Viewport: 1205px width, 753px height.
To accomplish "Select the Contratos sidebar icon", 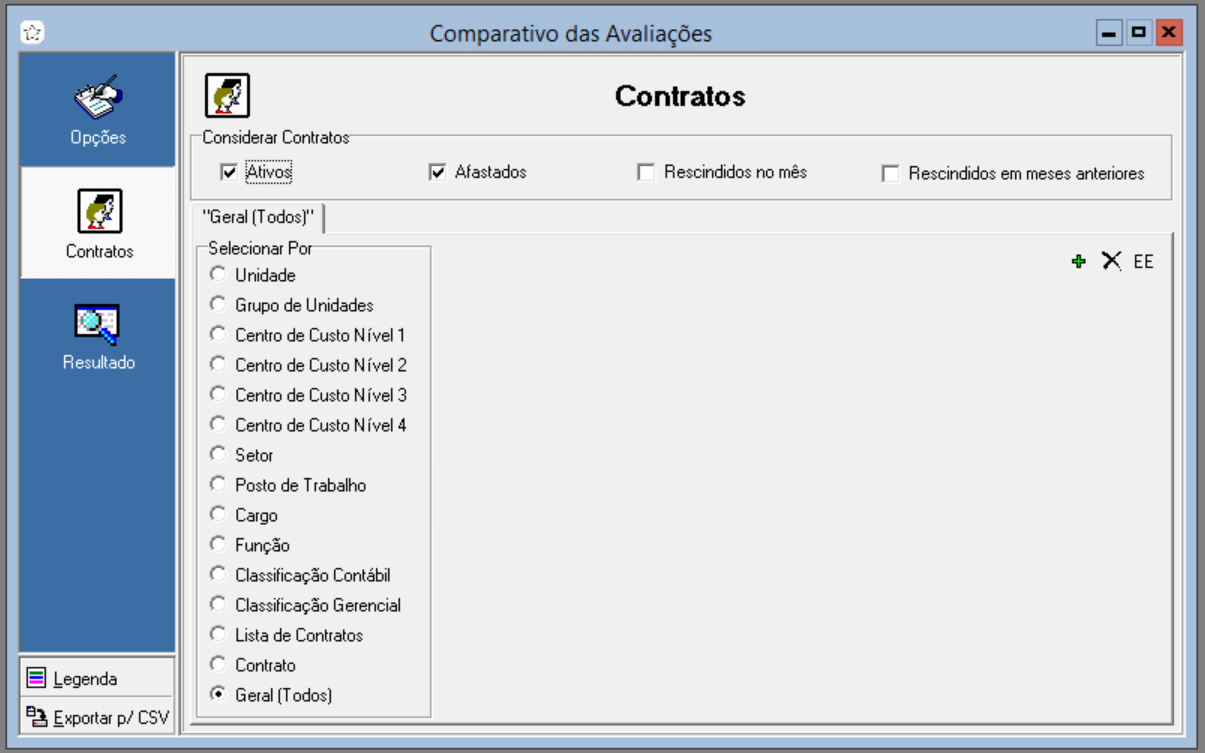I will (x=99, y=212).
